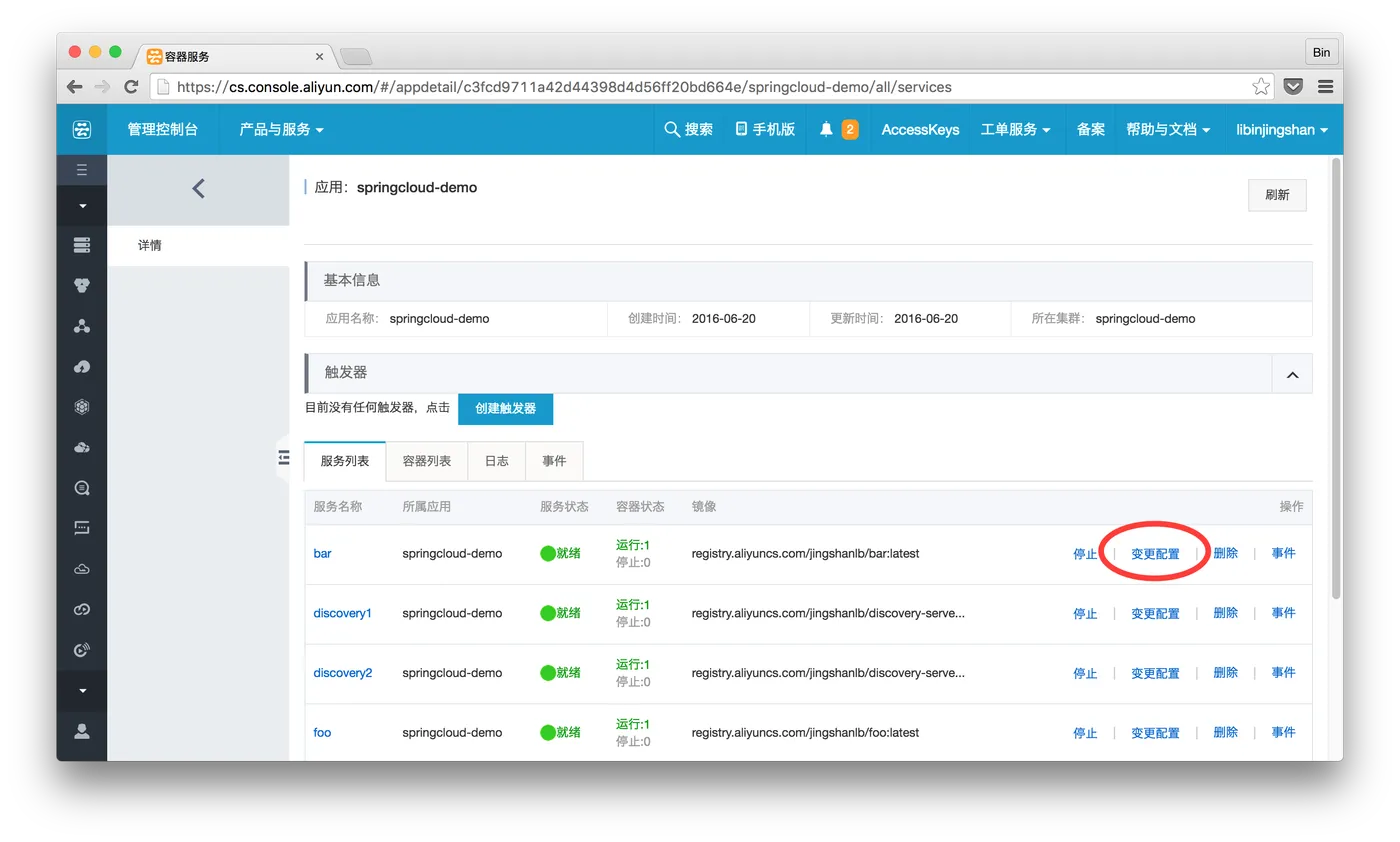This screenshot has width=1400, height=842.
Task: Open the double cloud icon in the sidebar
Action: point(82,447)
